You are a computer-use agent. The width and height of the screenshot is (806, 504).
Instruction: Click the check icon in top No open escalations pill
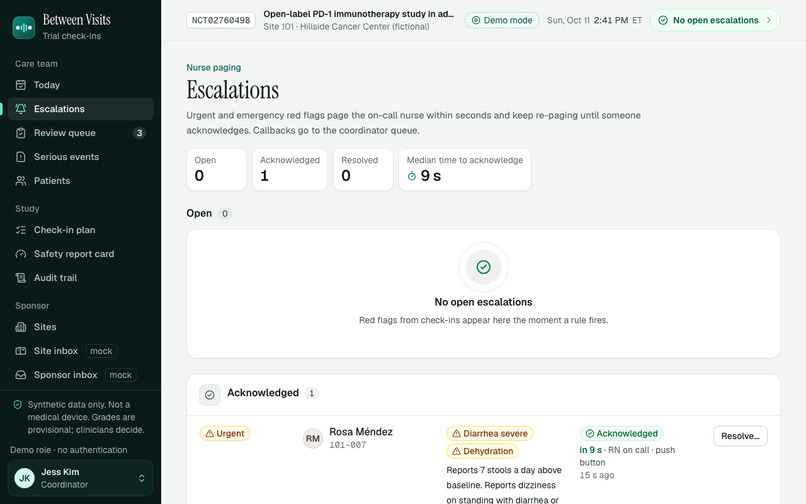coord(663,20)
